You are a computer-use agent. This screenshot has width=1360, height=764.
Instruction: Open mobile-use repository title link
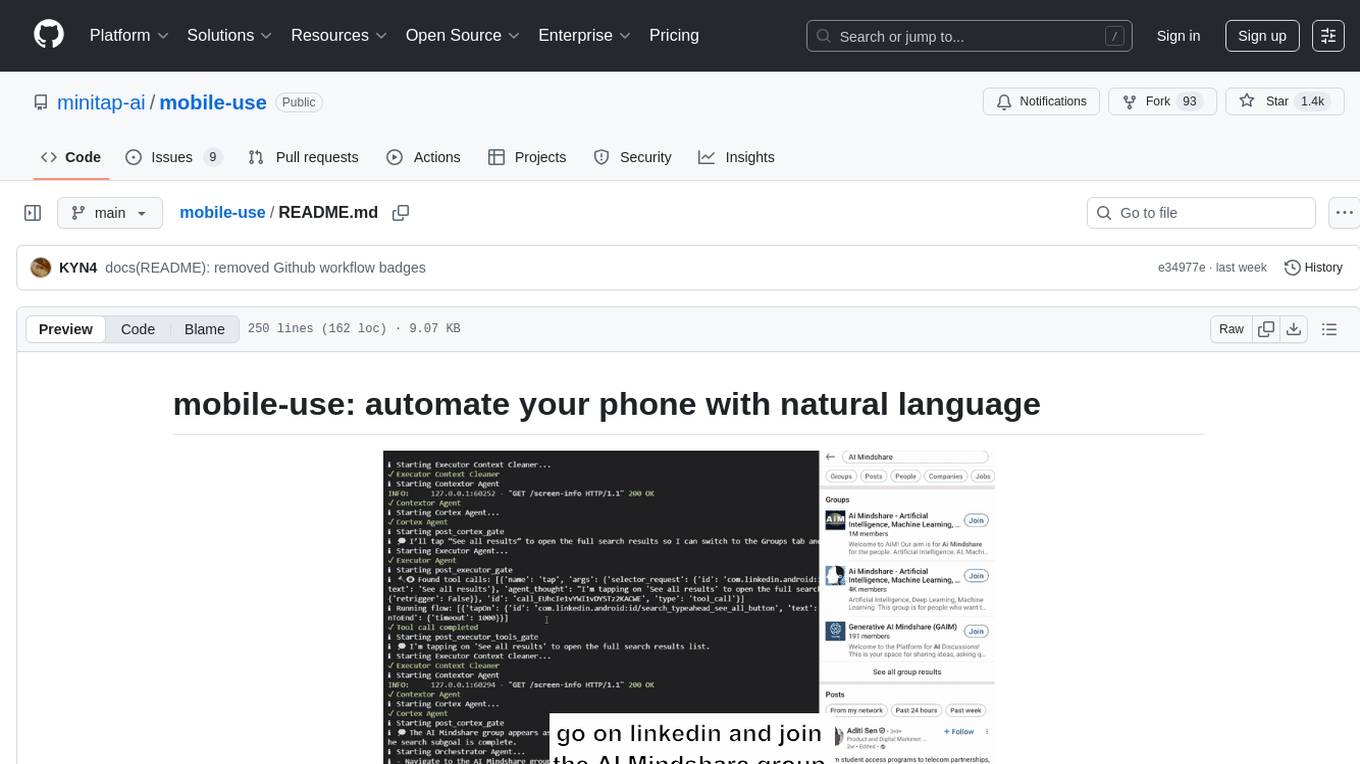(x=213, y=102)
